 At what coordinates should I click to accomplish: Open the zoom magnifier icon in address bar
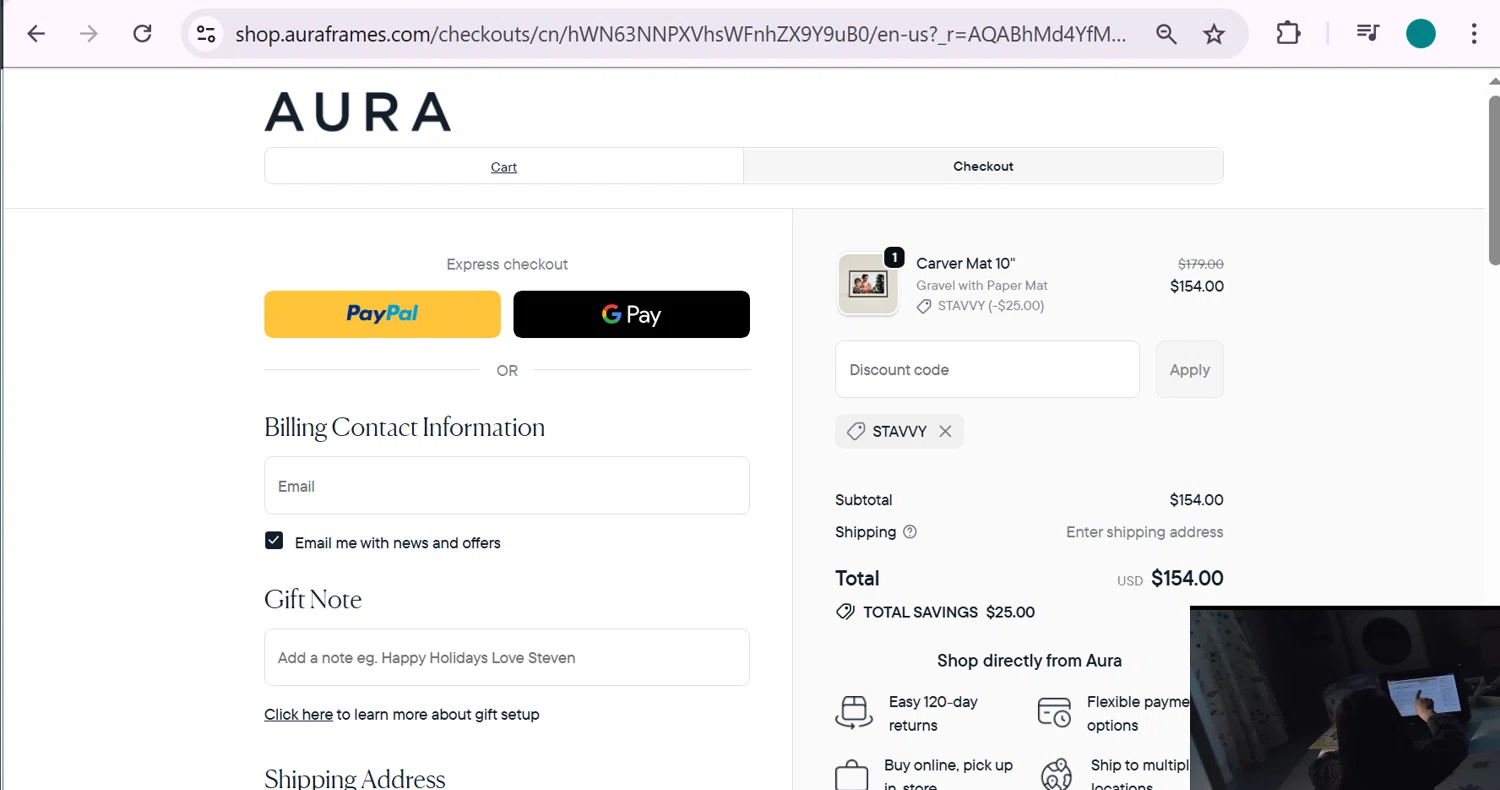tap(1166, 34)
